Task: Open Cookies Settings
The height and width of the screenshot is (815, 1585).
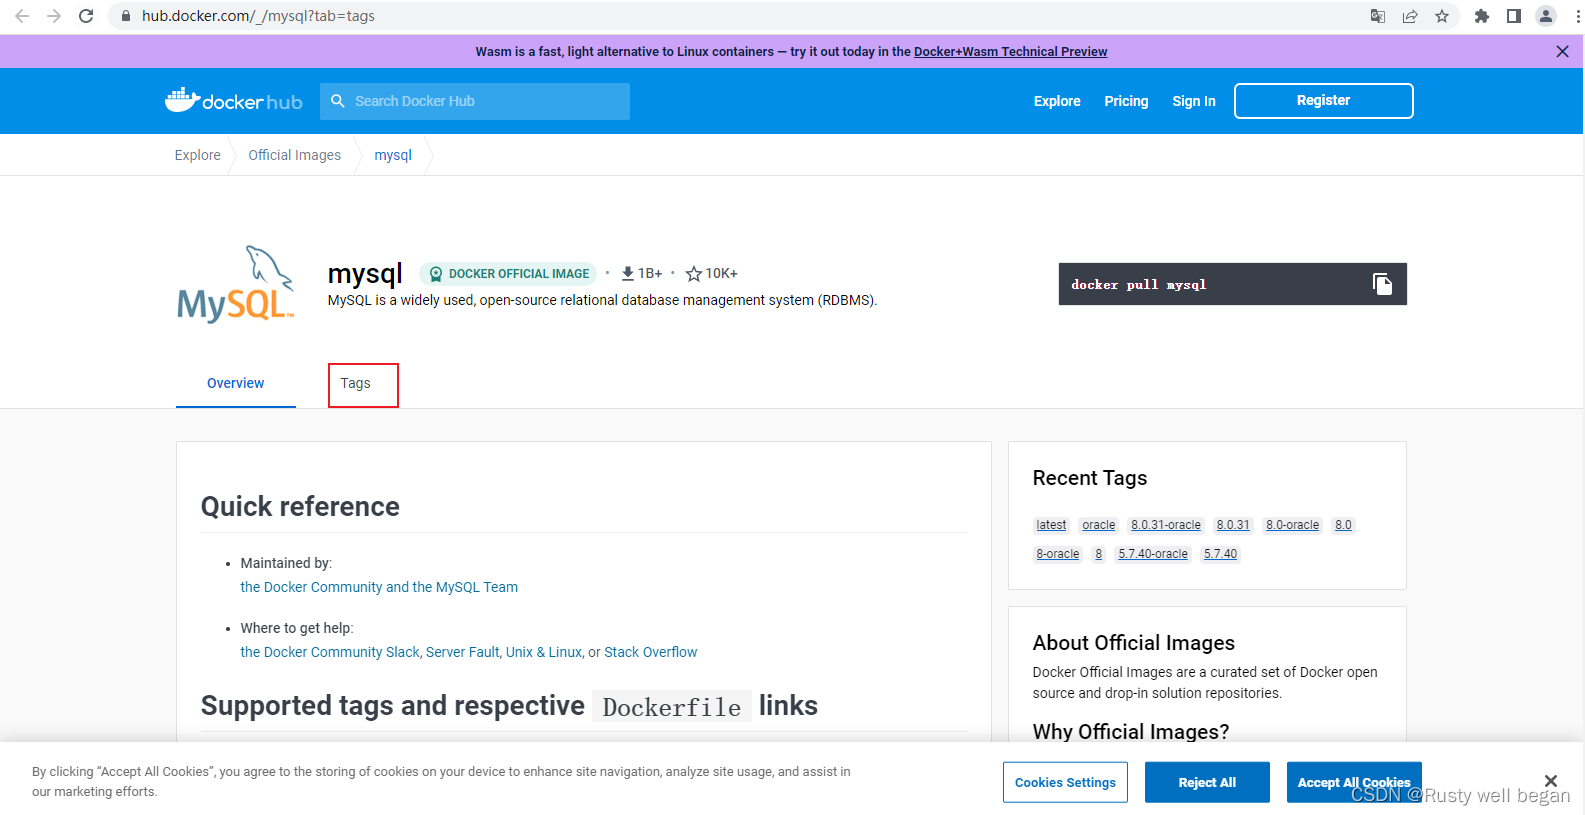Action: [1065, 782]
